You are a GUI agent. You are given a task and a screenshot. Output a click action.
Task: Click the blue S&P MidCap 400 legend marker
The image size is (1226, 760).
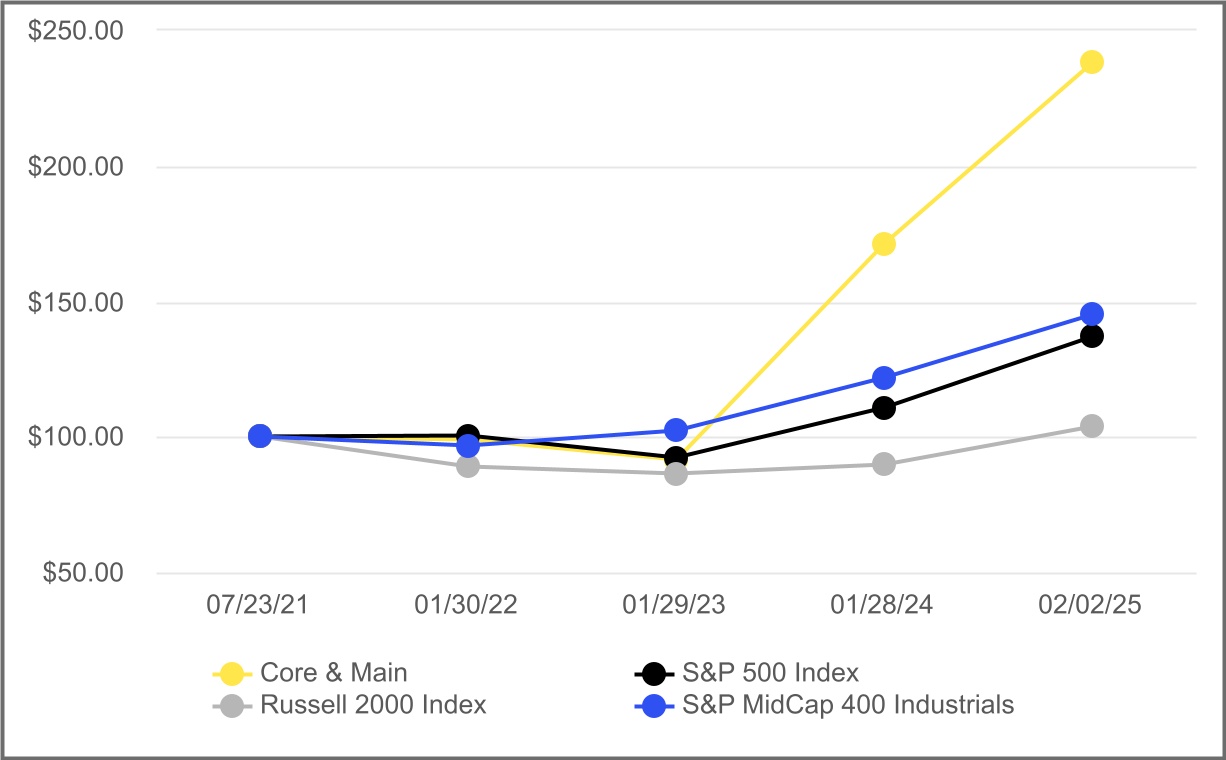point(654,705)
